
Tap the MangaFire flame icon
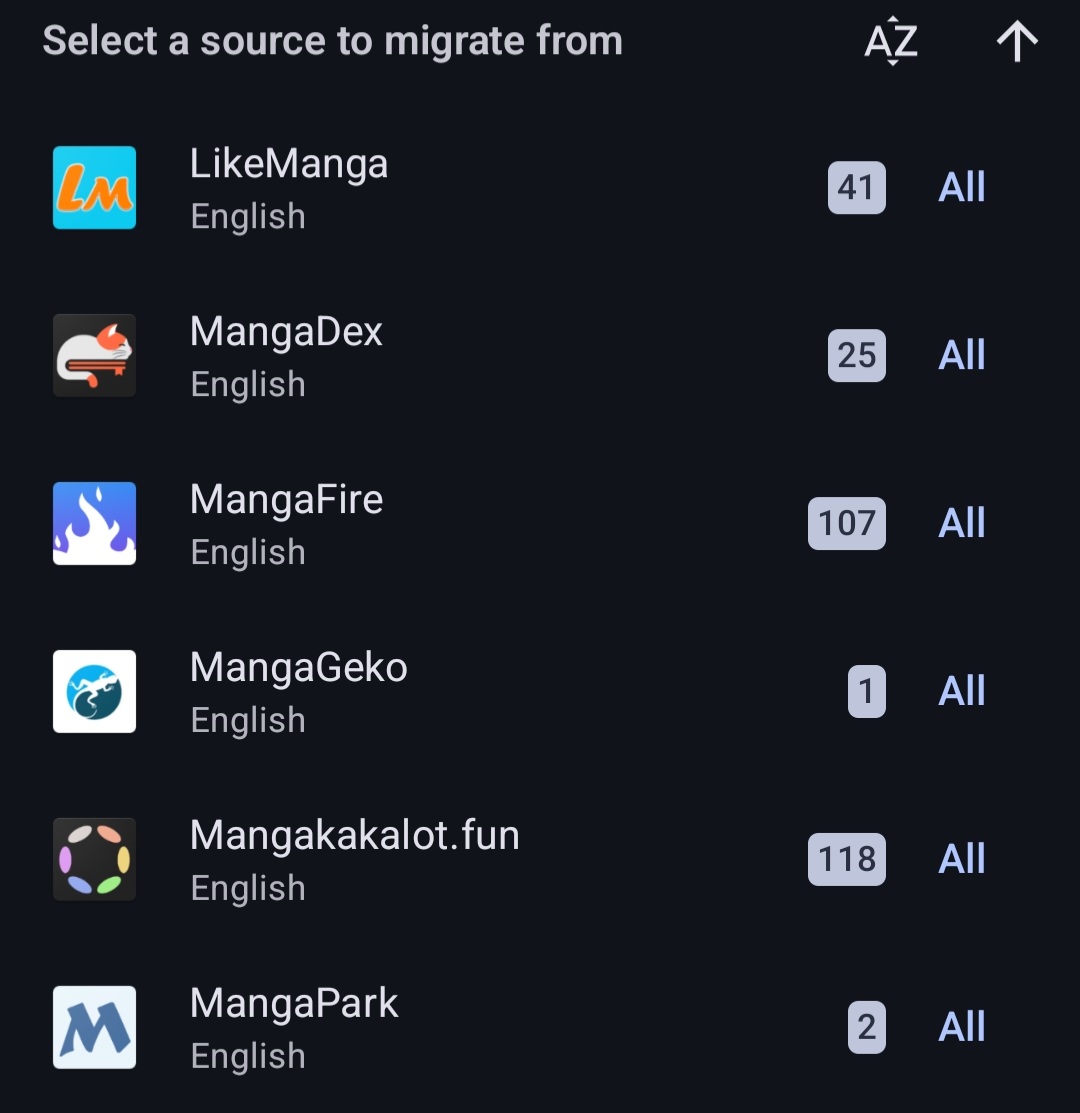[94, 523]
